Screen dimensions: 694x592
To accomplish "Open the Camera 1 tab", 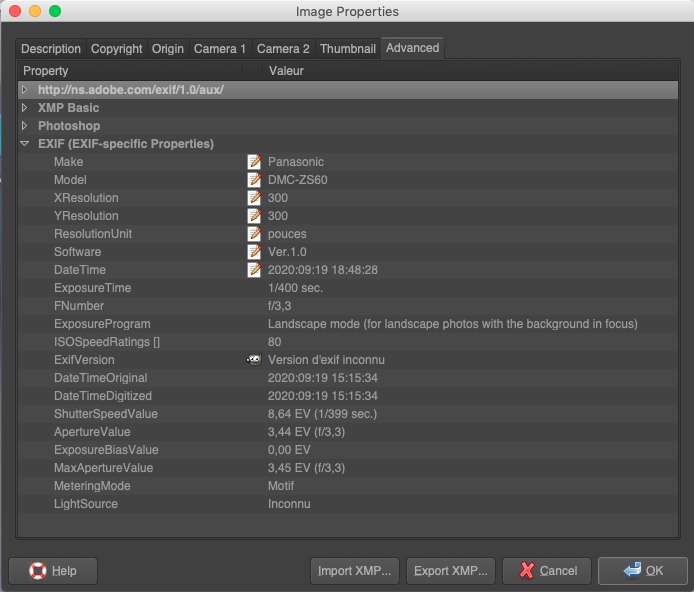I will 220,49.
